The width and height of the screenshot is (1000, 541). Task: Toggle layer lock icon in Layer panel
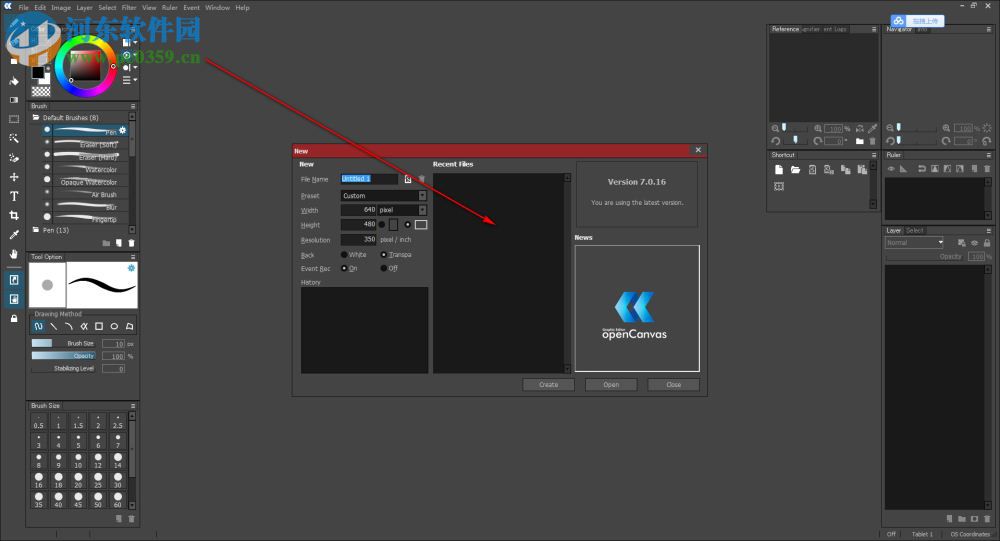coord(987,243)
